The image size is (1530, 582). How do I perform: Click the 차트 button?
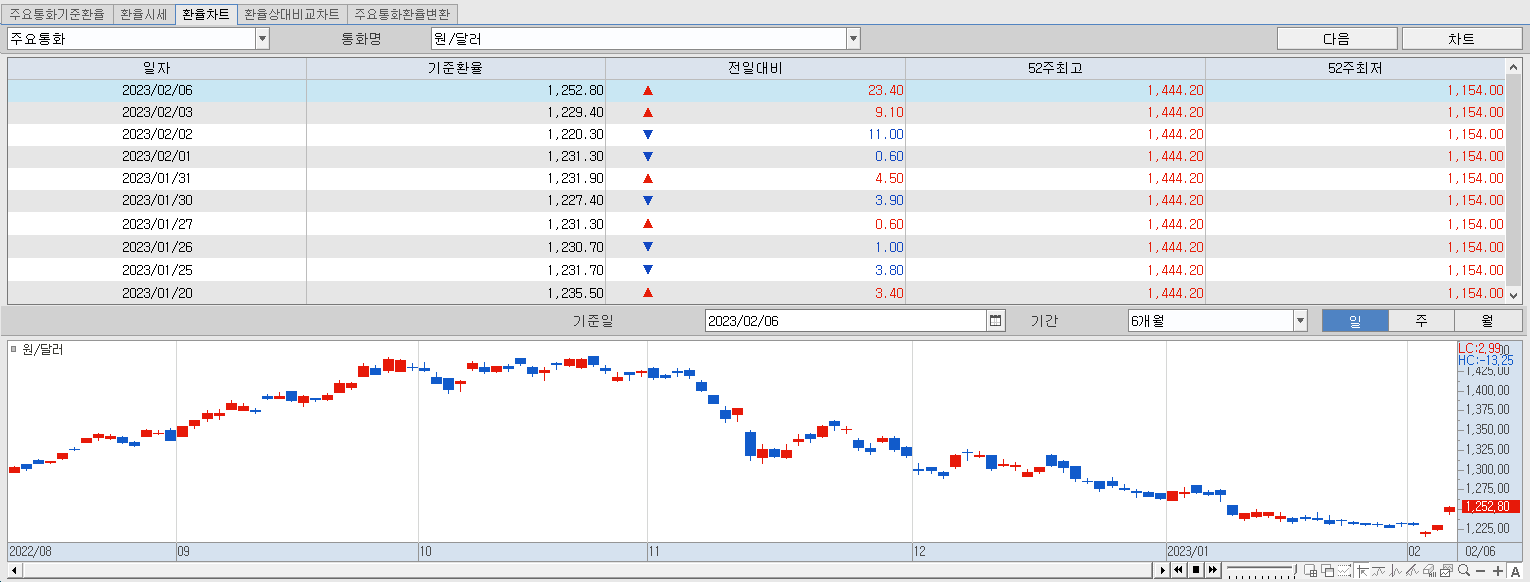pos(1461,39)
